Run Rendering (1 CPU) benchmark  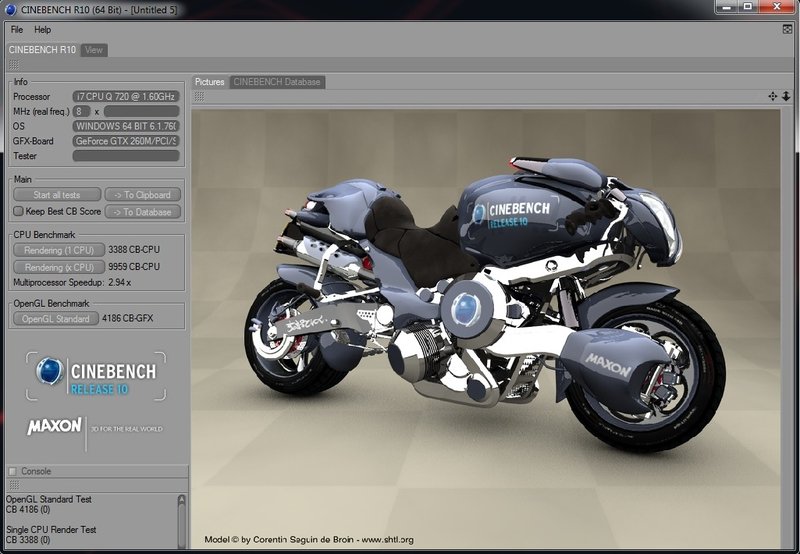coord(59,250)
